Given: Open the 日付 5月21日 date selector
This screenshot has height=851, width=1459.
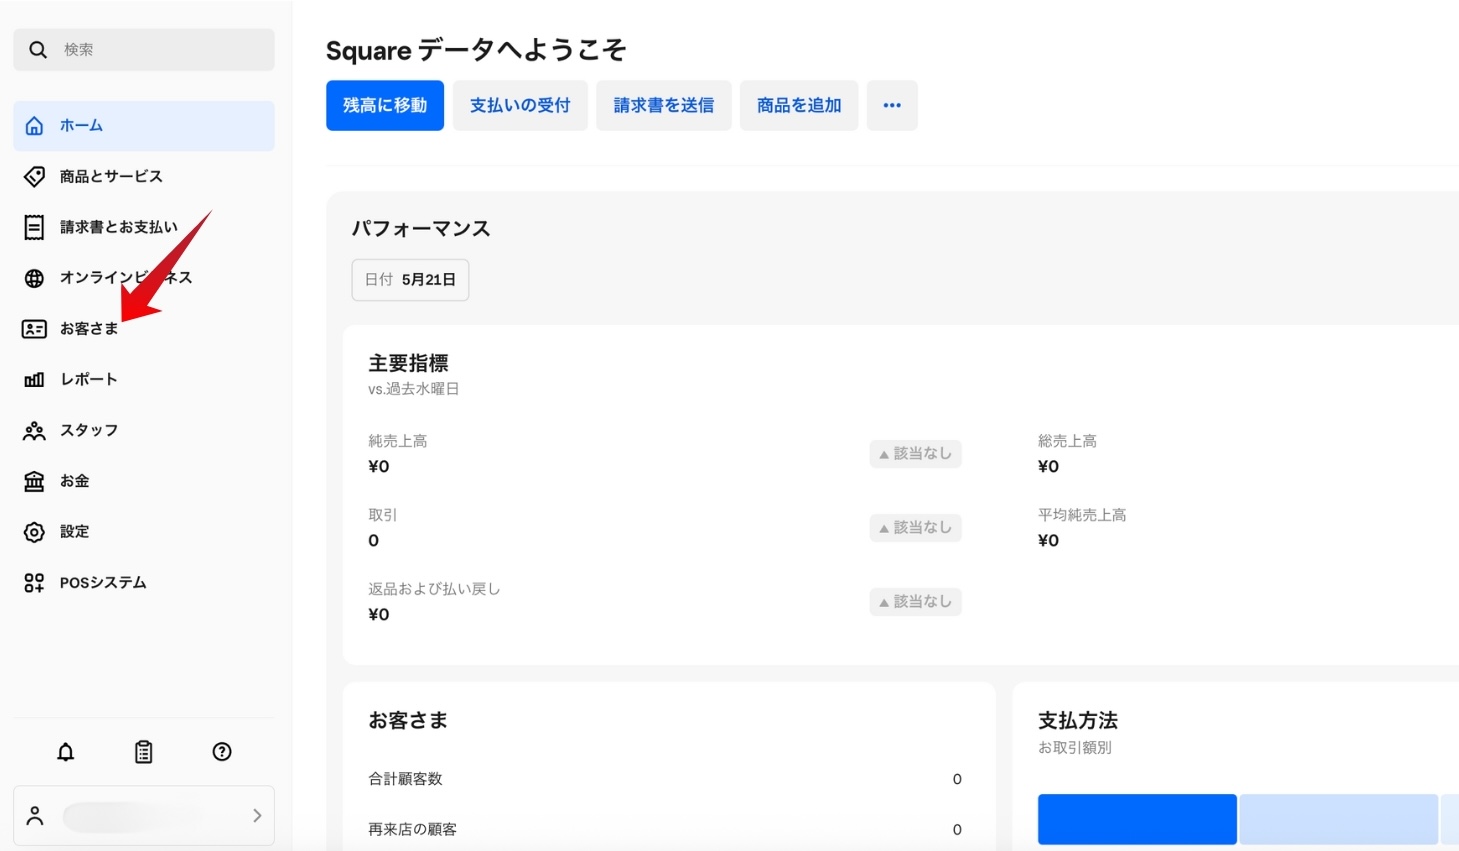Looking at the screenshot, I should pyautogui.click(x=410, y=280).
